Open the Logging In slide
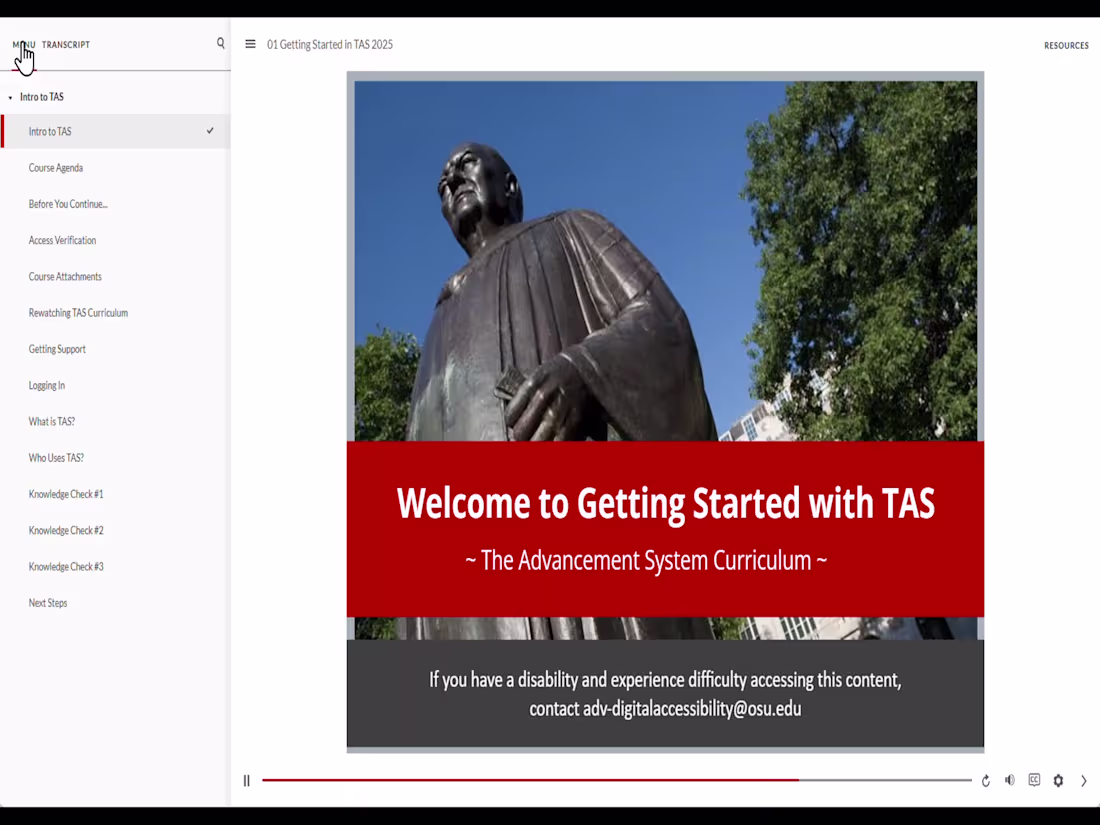Image resolution: width=1100 pixels, height=825 pixels. click(x=47, y=385)
